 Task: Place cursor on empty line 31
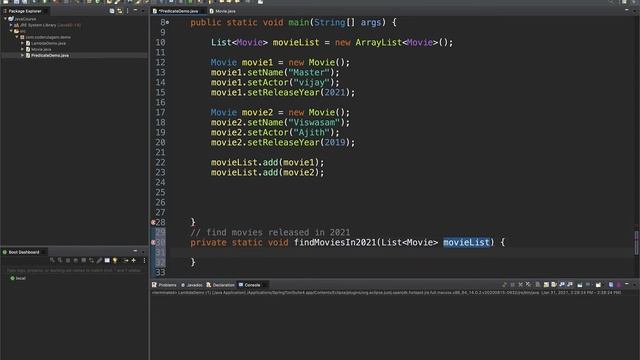click(x=402, y=253)
